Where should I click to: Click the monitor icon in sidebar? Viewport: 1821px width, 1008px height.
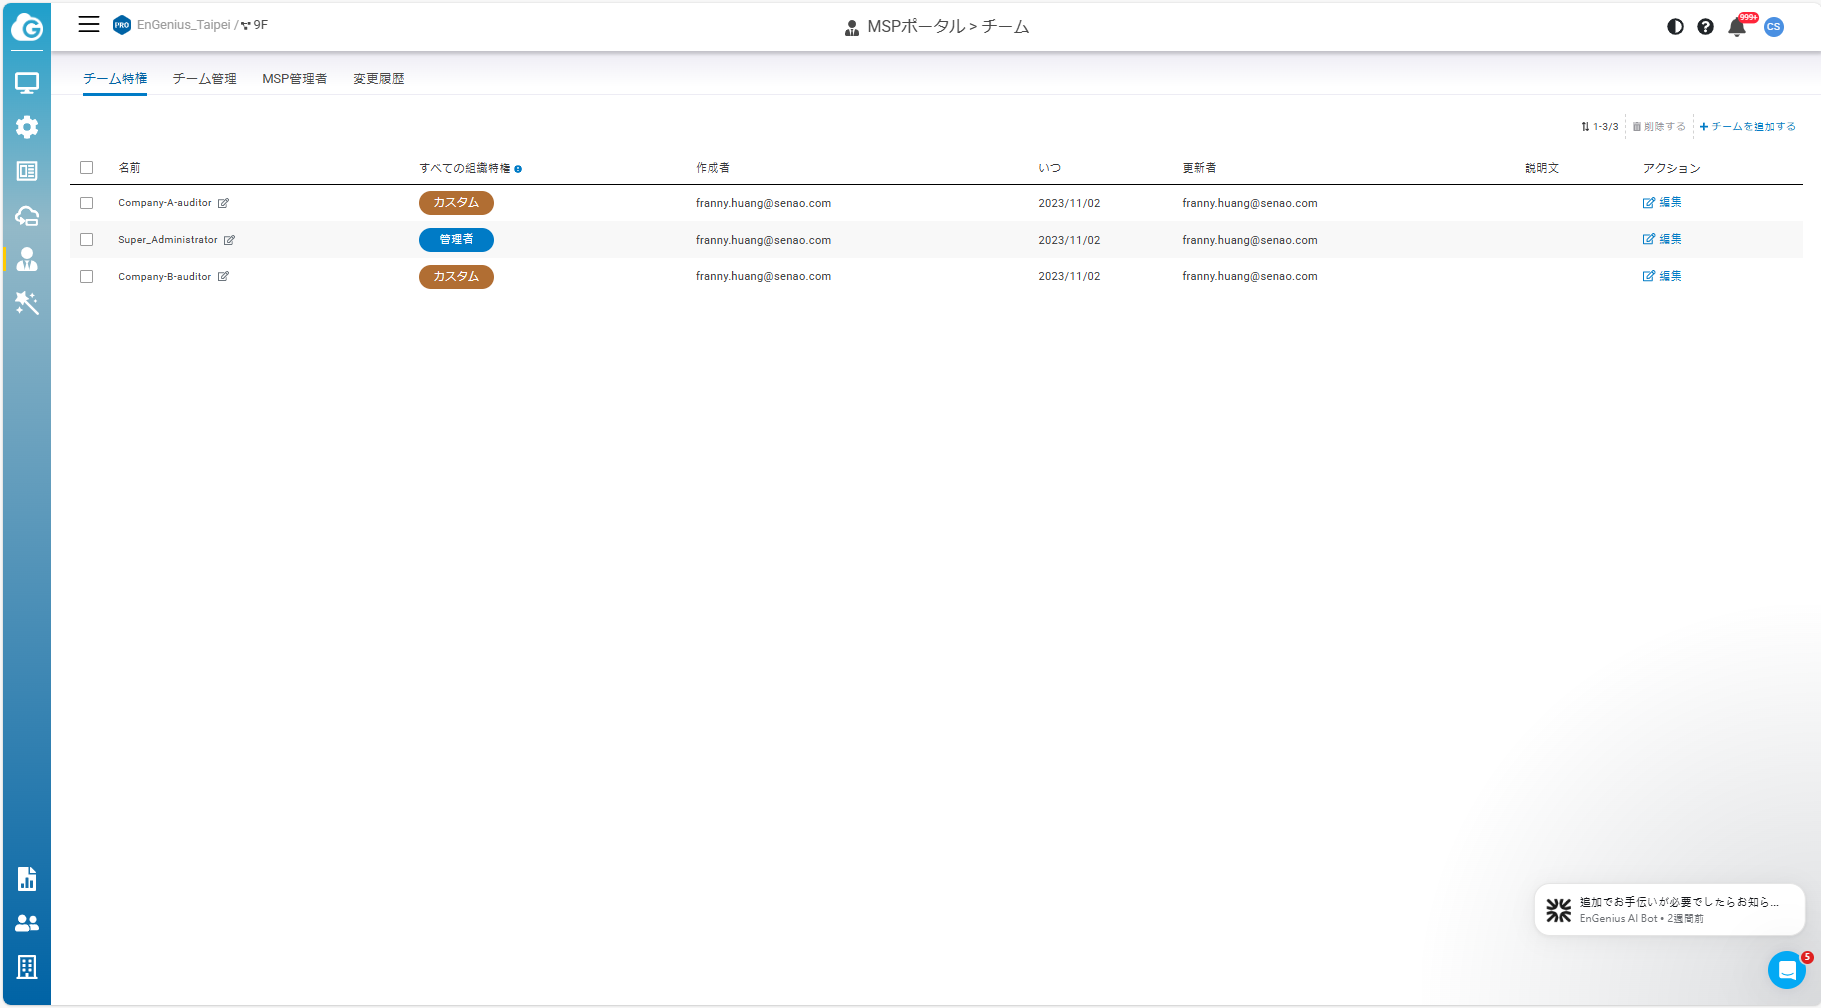pos(27,83)
